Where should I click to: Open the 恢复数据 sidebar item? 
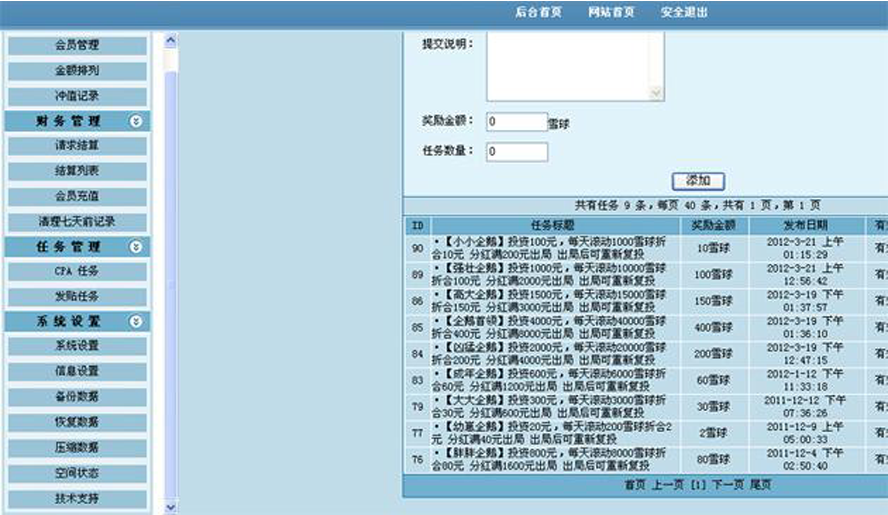click(77, 422)
